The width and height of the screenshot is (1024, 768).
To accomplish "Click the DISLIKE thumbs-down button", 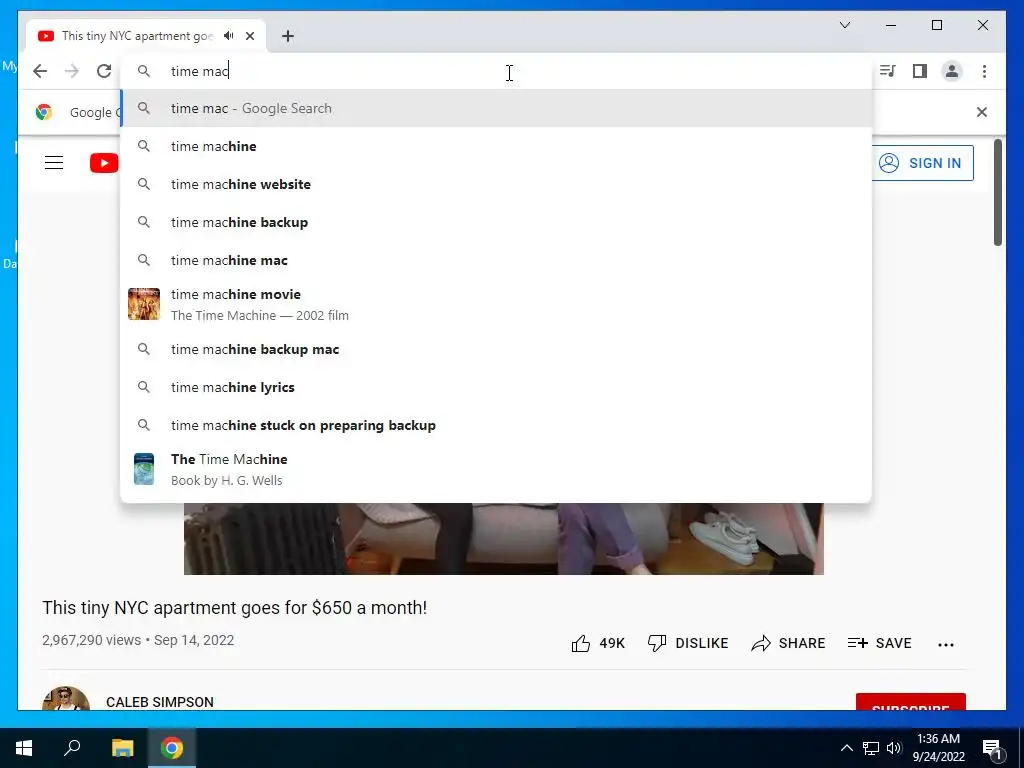I will pos(688,643).
